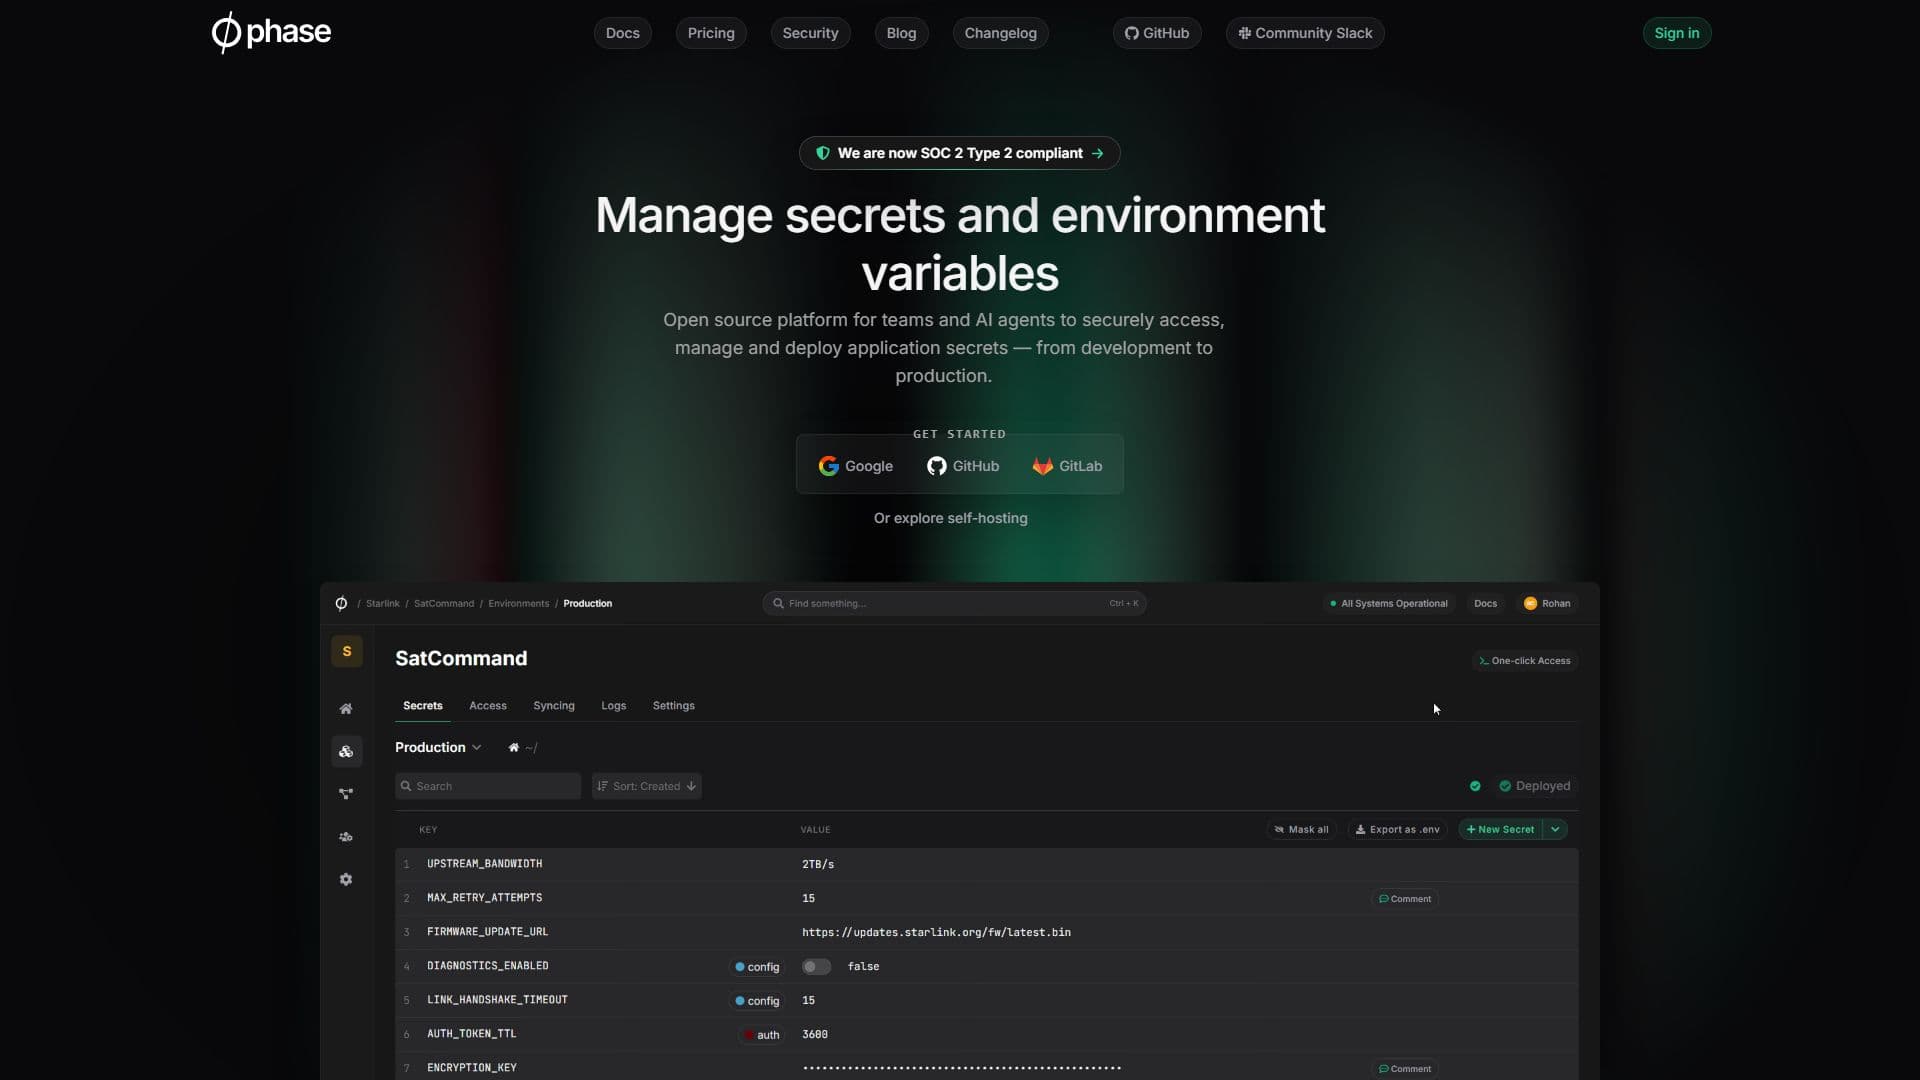Click the UPSTREAM_BANDWIDTH key
The width and height of the screenshot is (1920, 1080).
click(485, 864)
